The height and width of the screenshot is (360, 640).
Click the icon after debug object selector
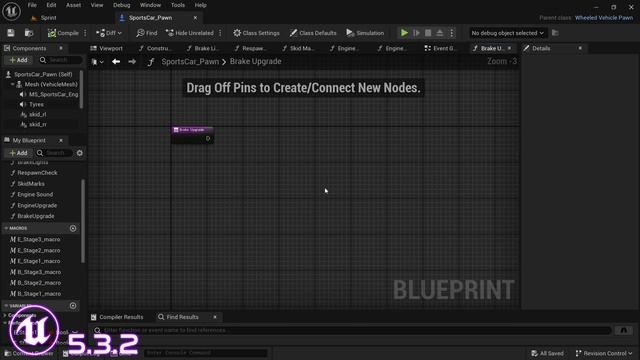pyautogui.click(x=555, y=33)
